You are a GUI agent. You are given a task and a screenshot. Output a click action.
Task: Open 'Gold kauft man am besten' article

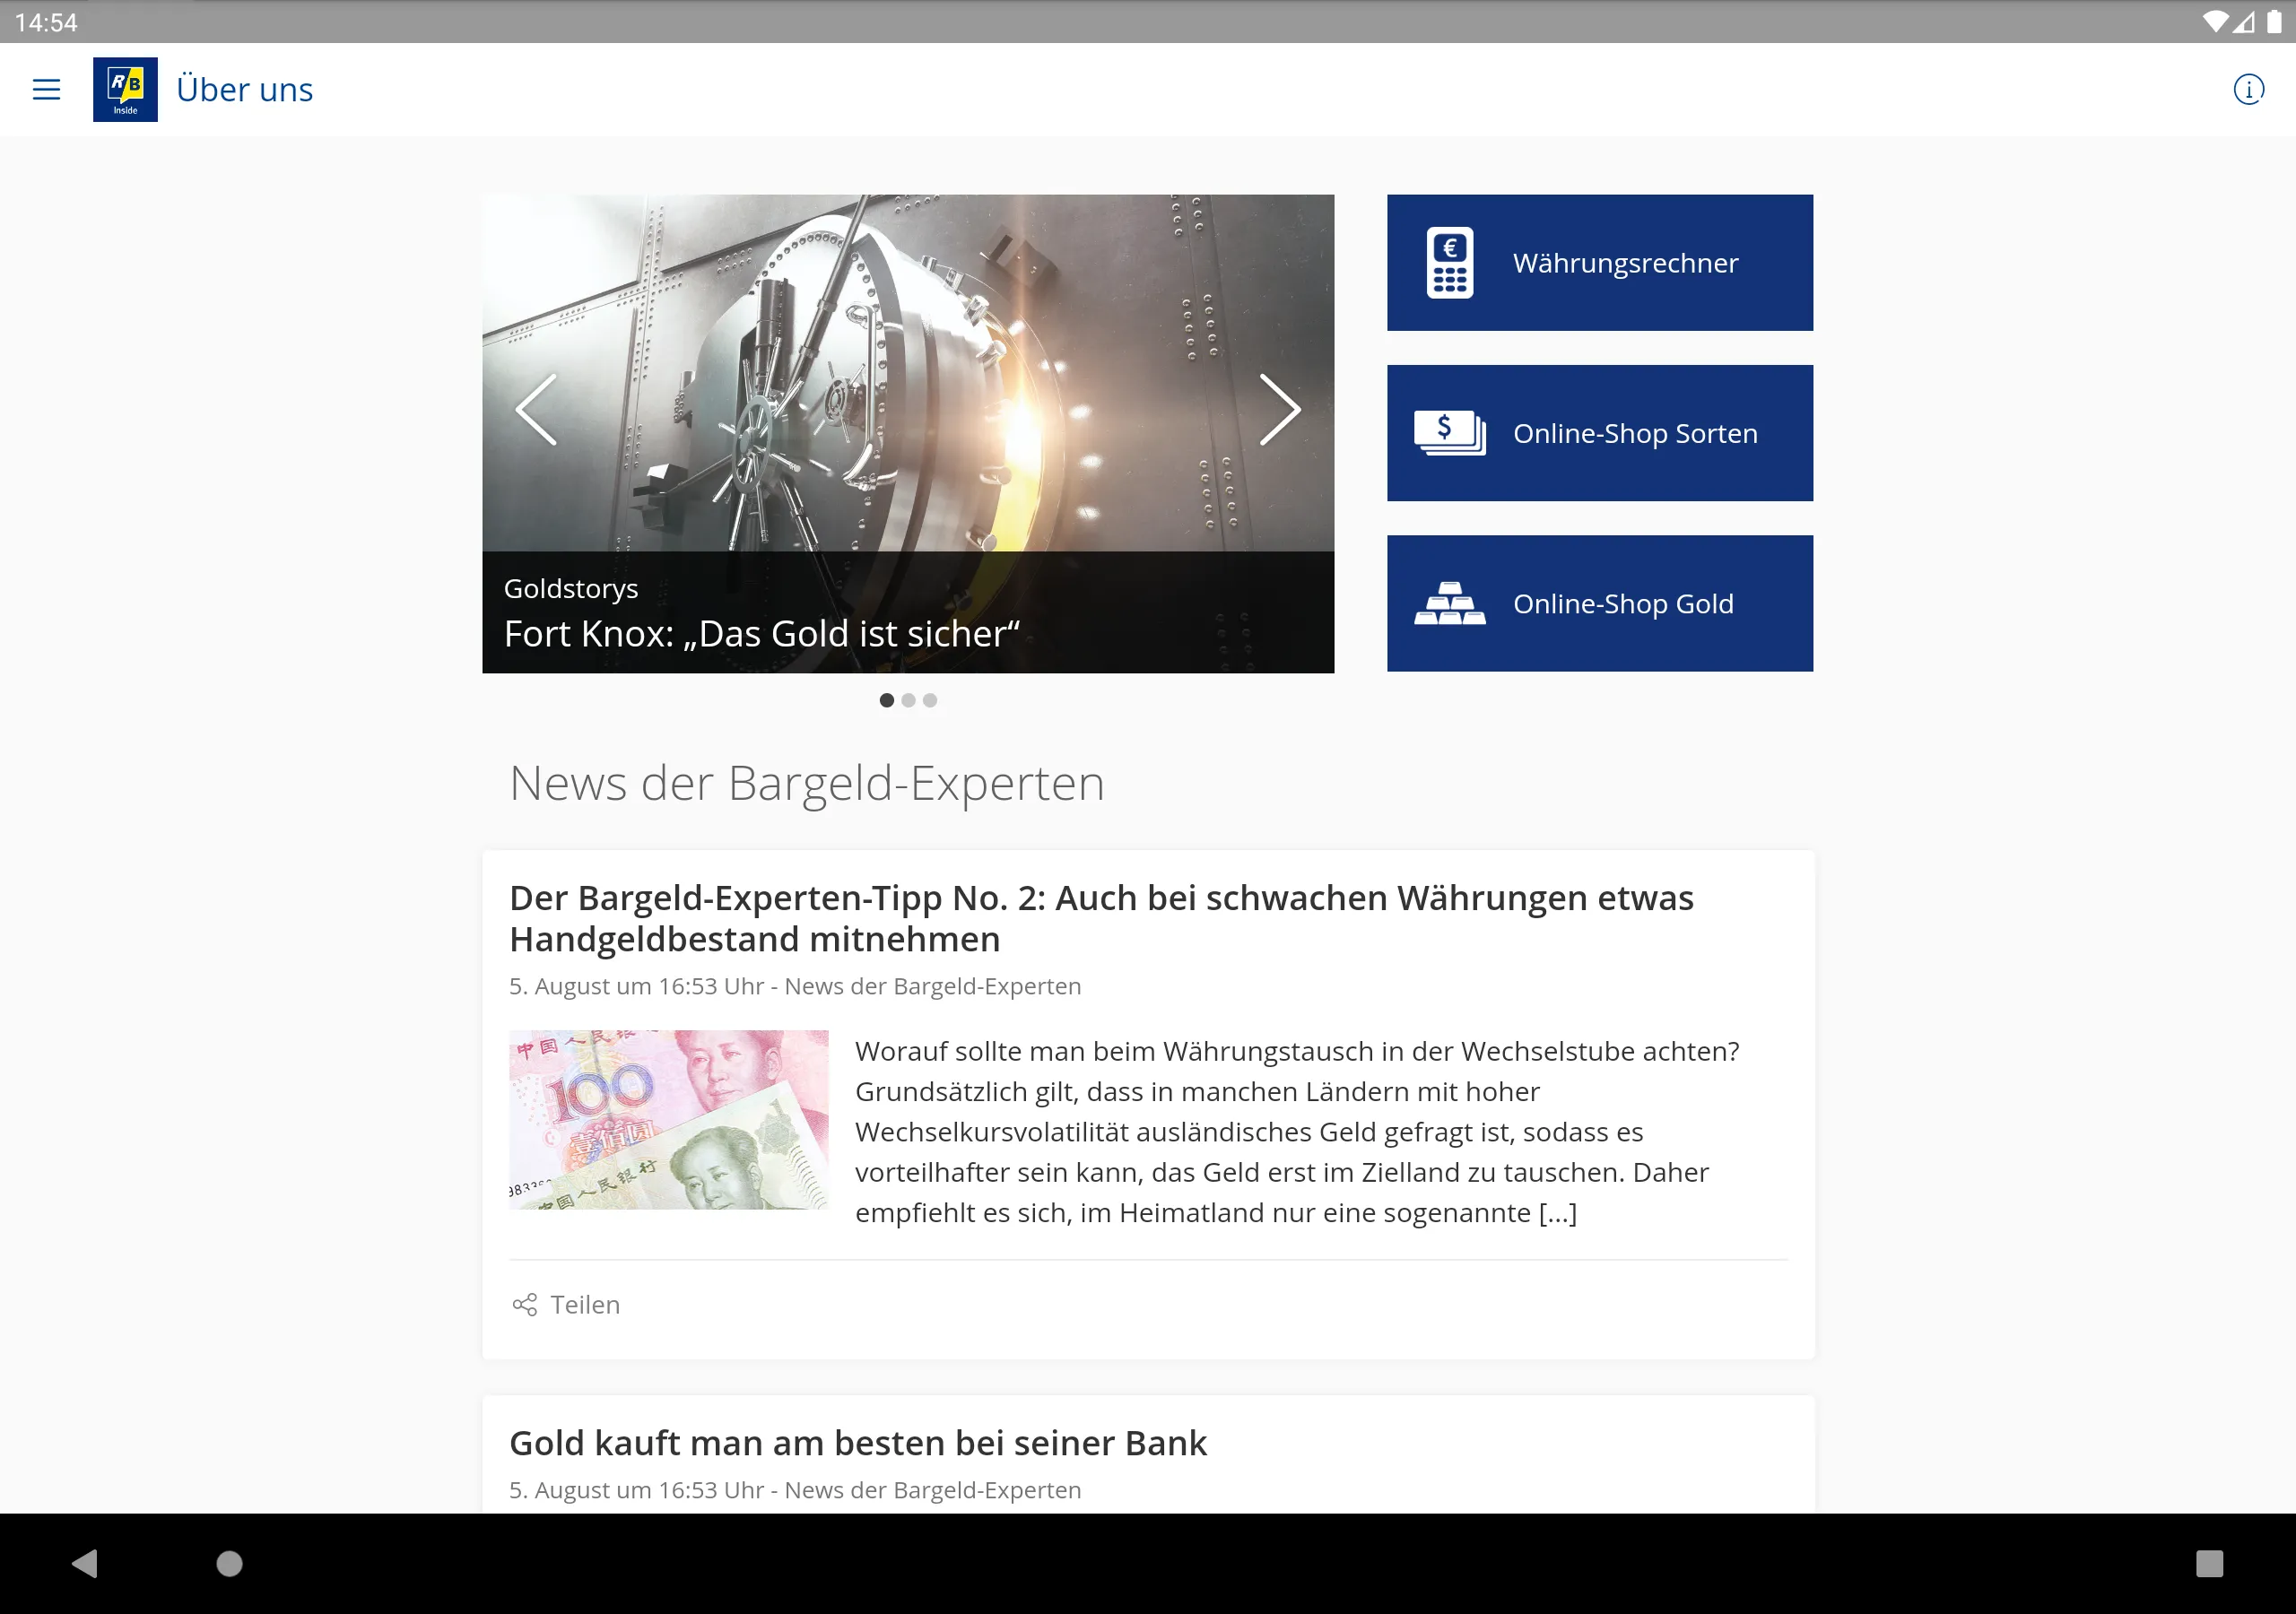[858, 1443]
